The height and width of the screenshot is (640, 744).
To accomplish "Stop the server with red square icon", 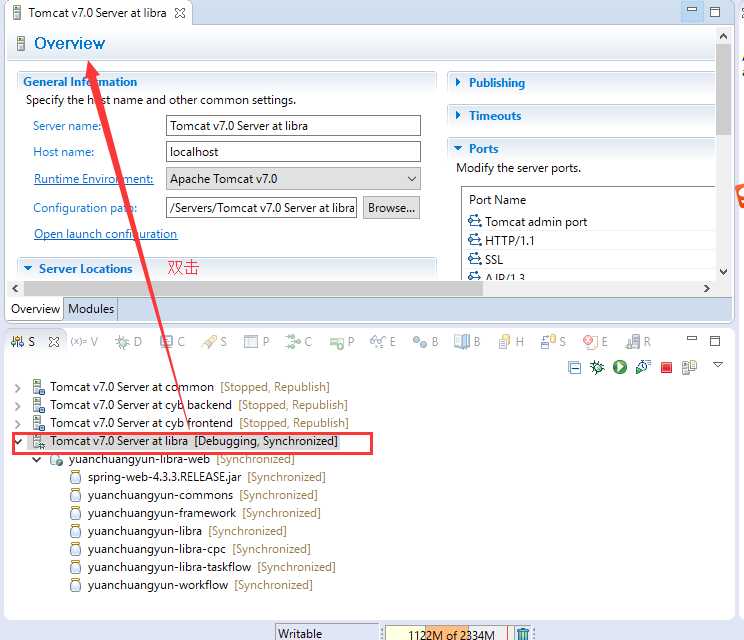I will (x=666, y=368).
